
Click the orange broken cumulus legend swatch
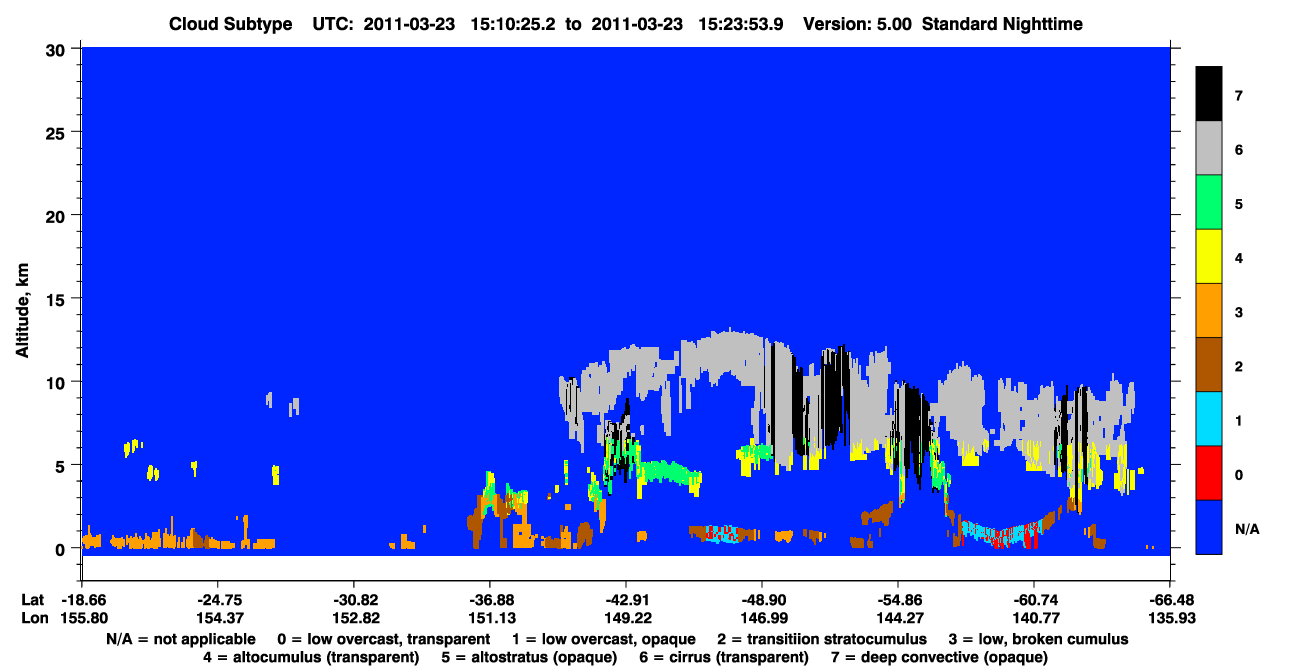tap(1208, 311)
